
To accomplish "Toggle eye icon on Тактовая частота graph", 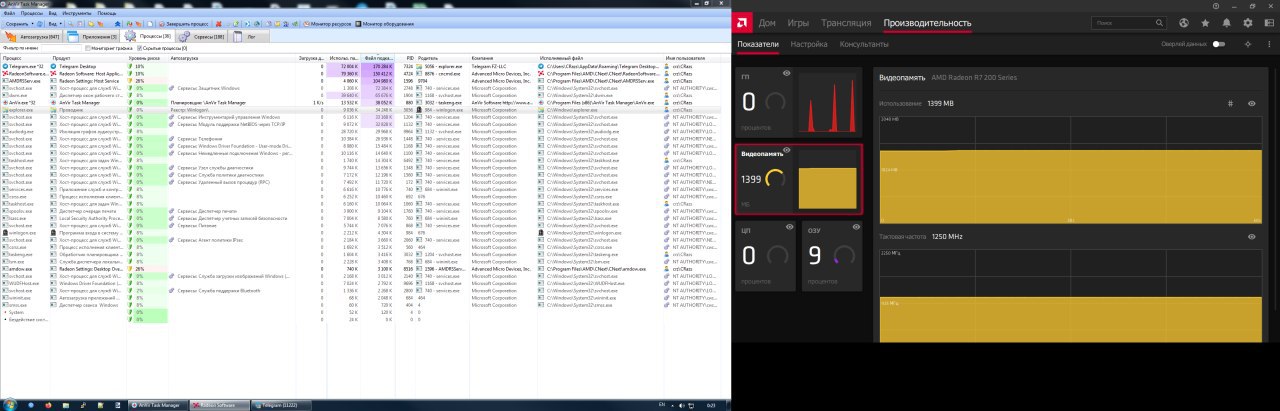I will click(1251, 236).
